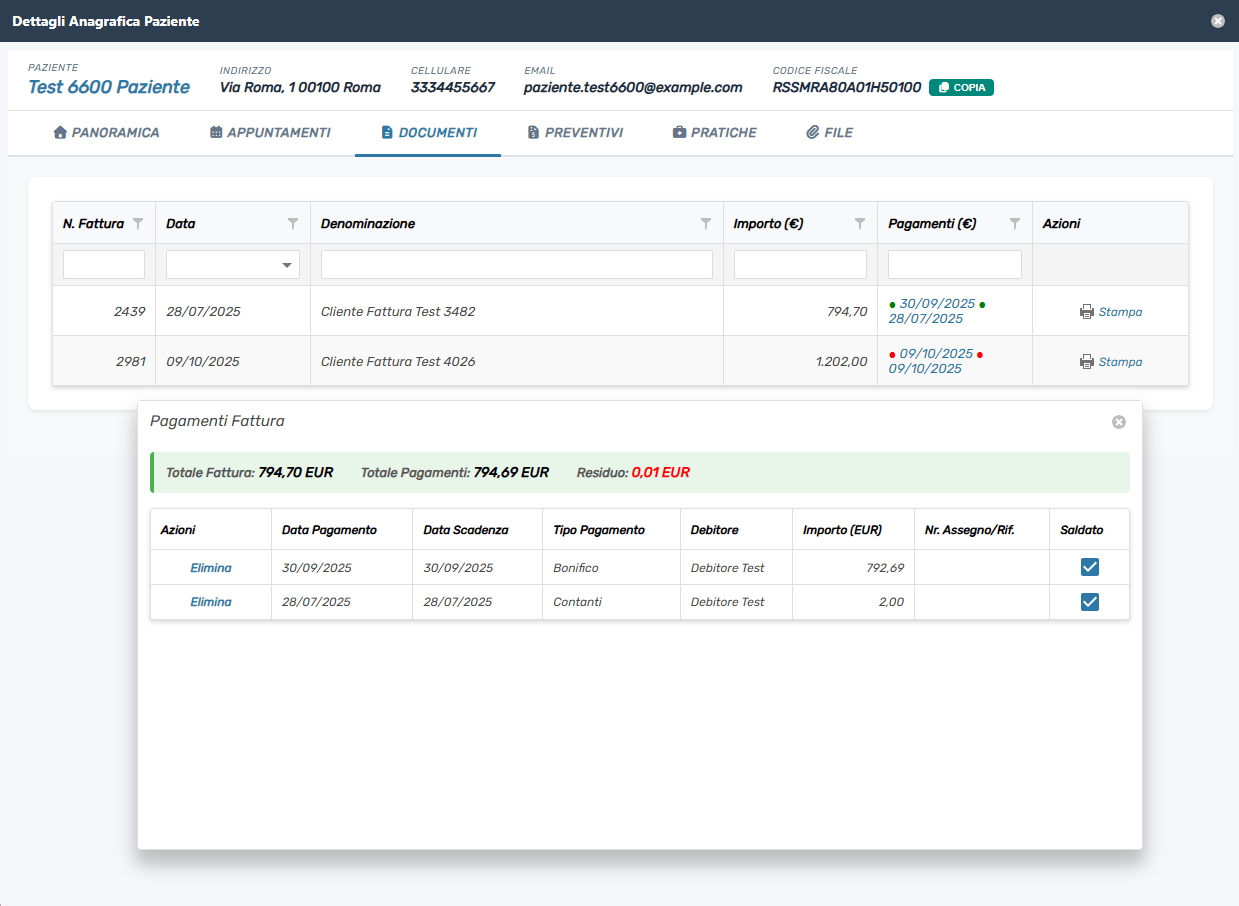Click printer icon for invoice 2439
The width and height of the screenshot is (1239, 906).
[x=1087, y=312]
